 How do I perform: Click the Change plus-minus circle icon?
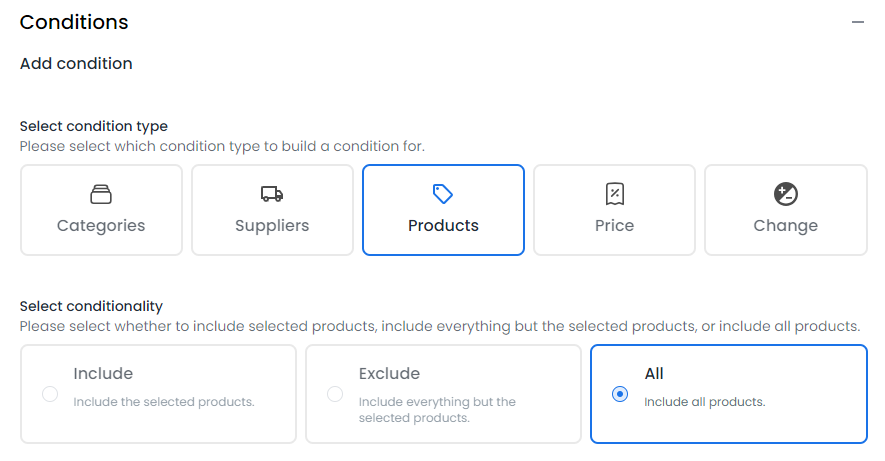pos(786,194)
